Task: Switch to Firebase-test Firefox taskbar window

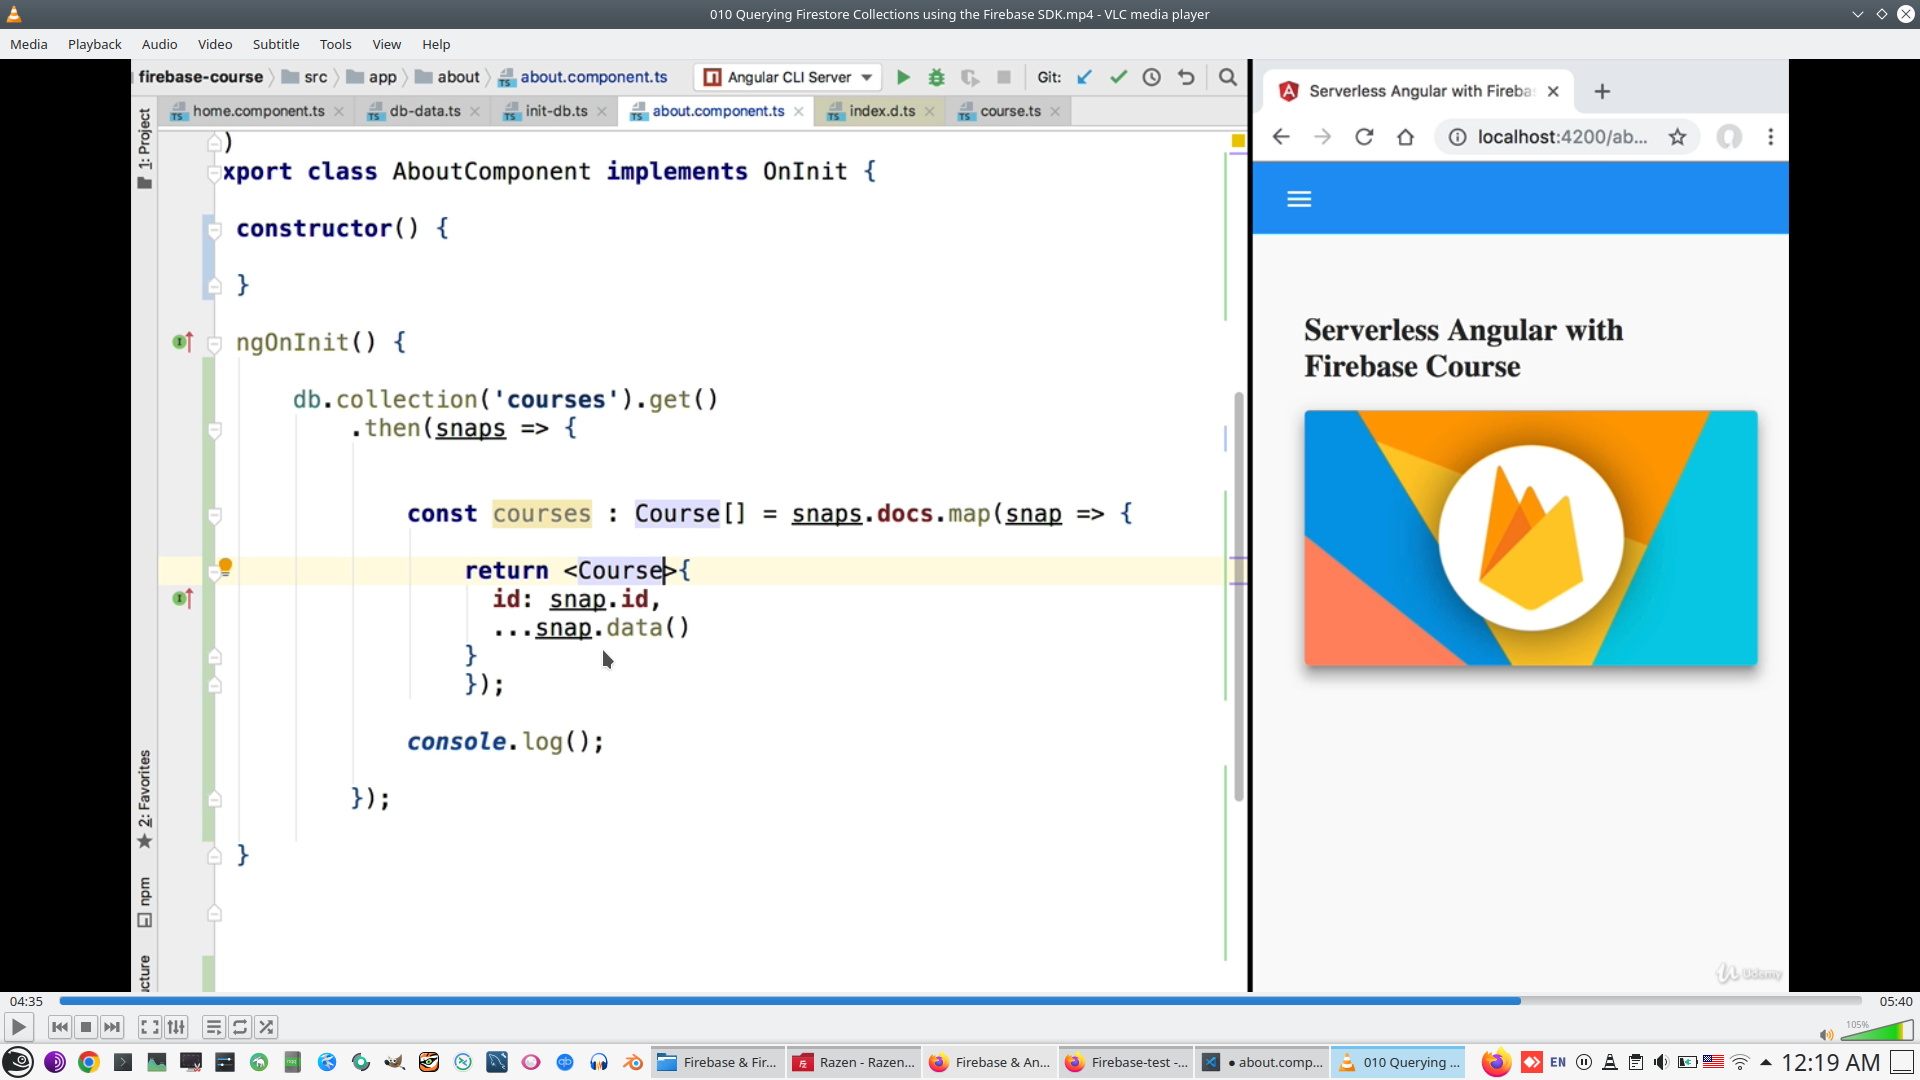Action: point(1126,1062)
